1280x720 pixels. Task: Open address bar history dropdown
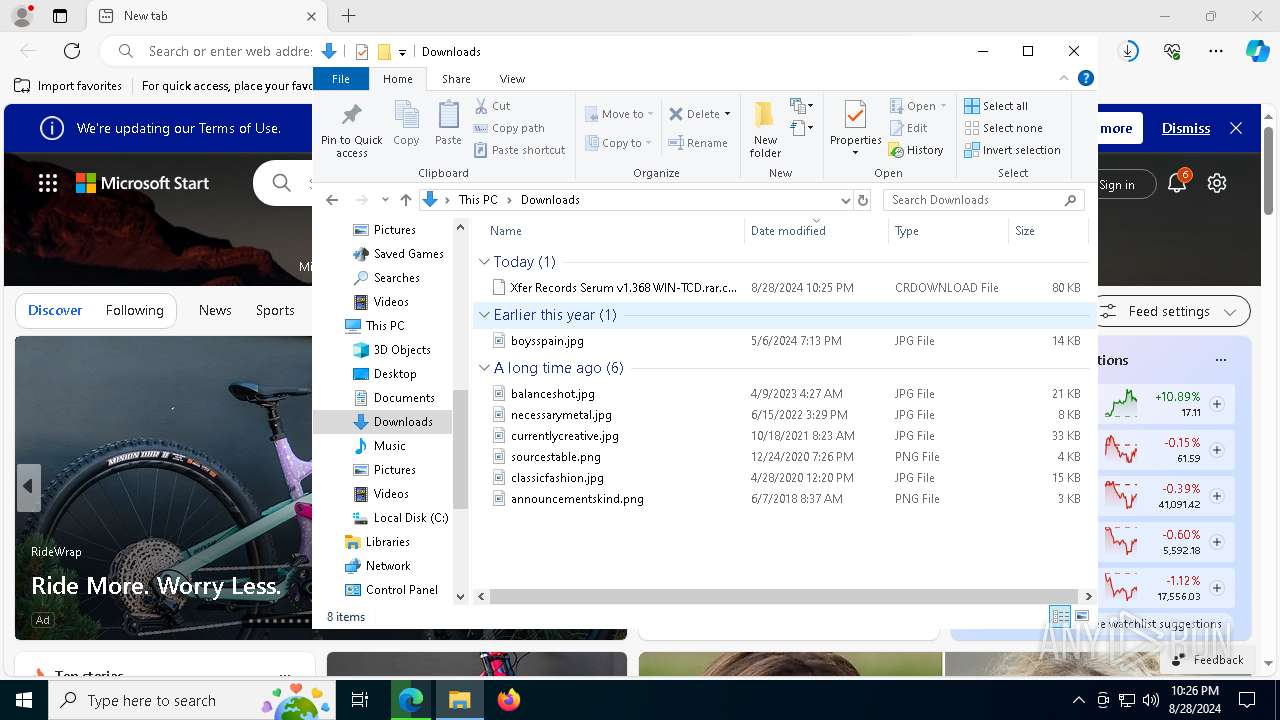[846, 200]
